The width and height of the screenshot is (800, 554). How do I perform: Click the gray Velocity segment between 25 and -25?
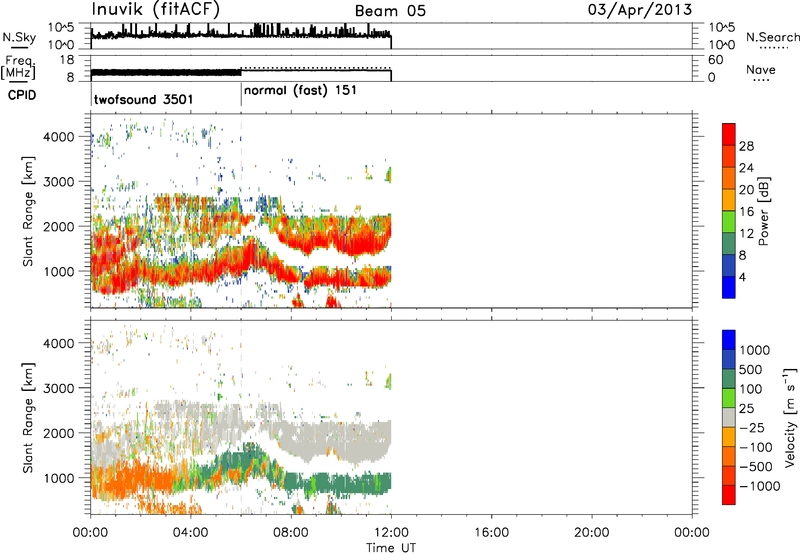coord(729,417)
